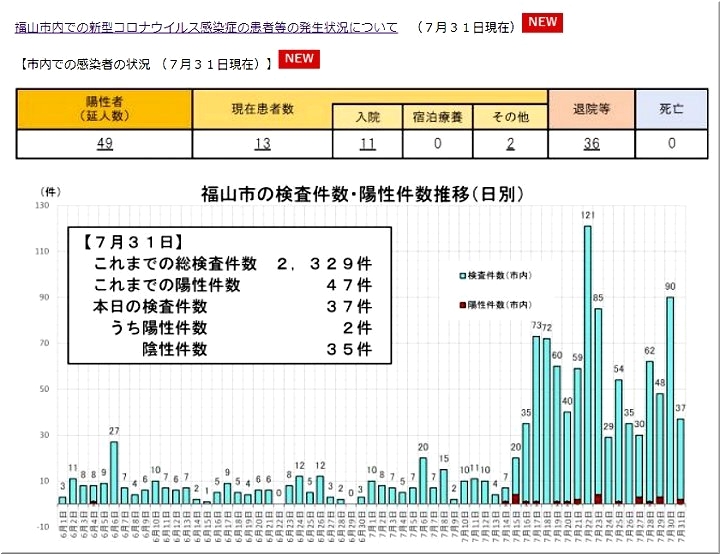Screen dimensions: 720x554
Task: Click the 宿泊療養 column header
Action: tap(438, 117)
